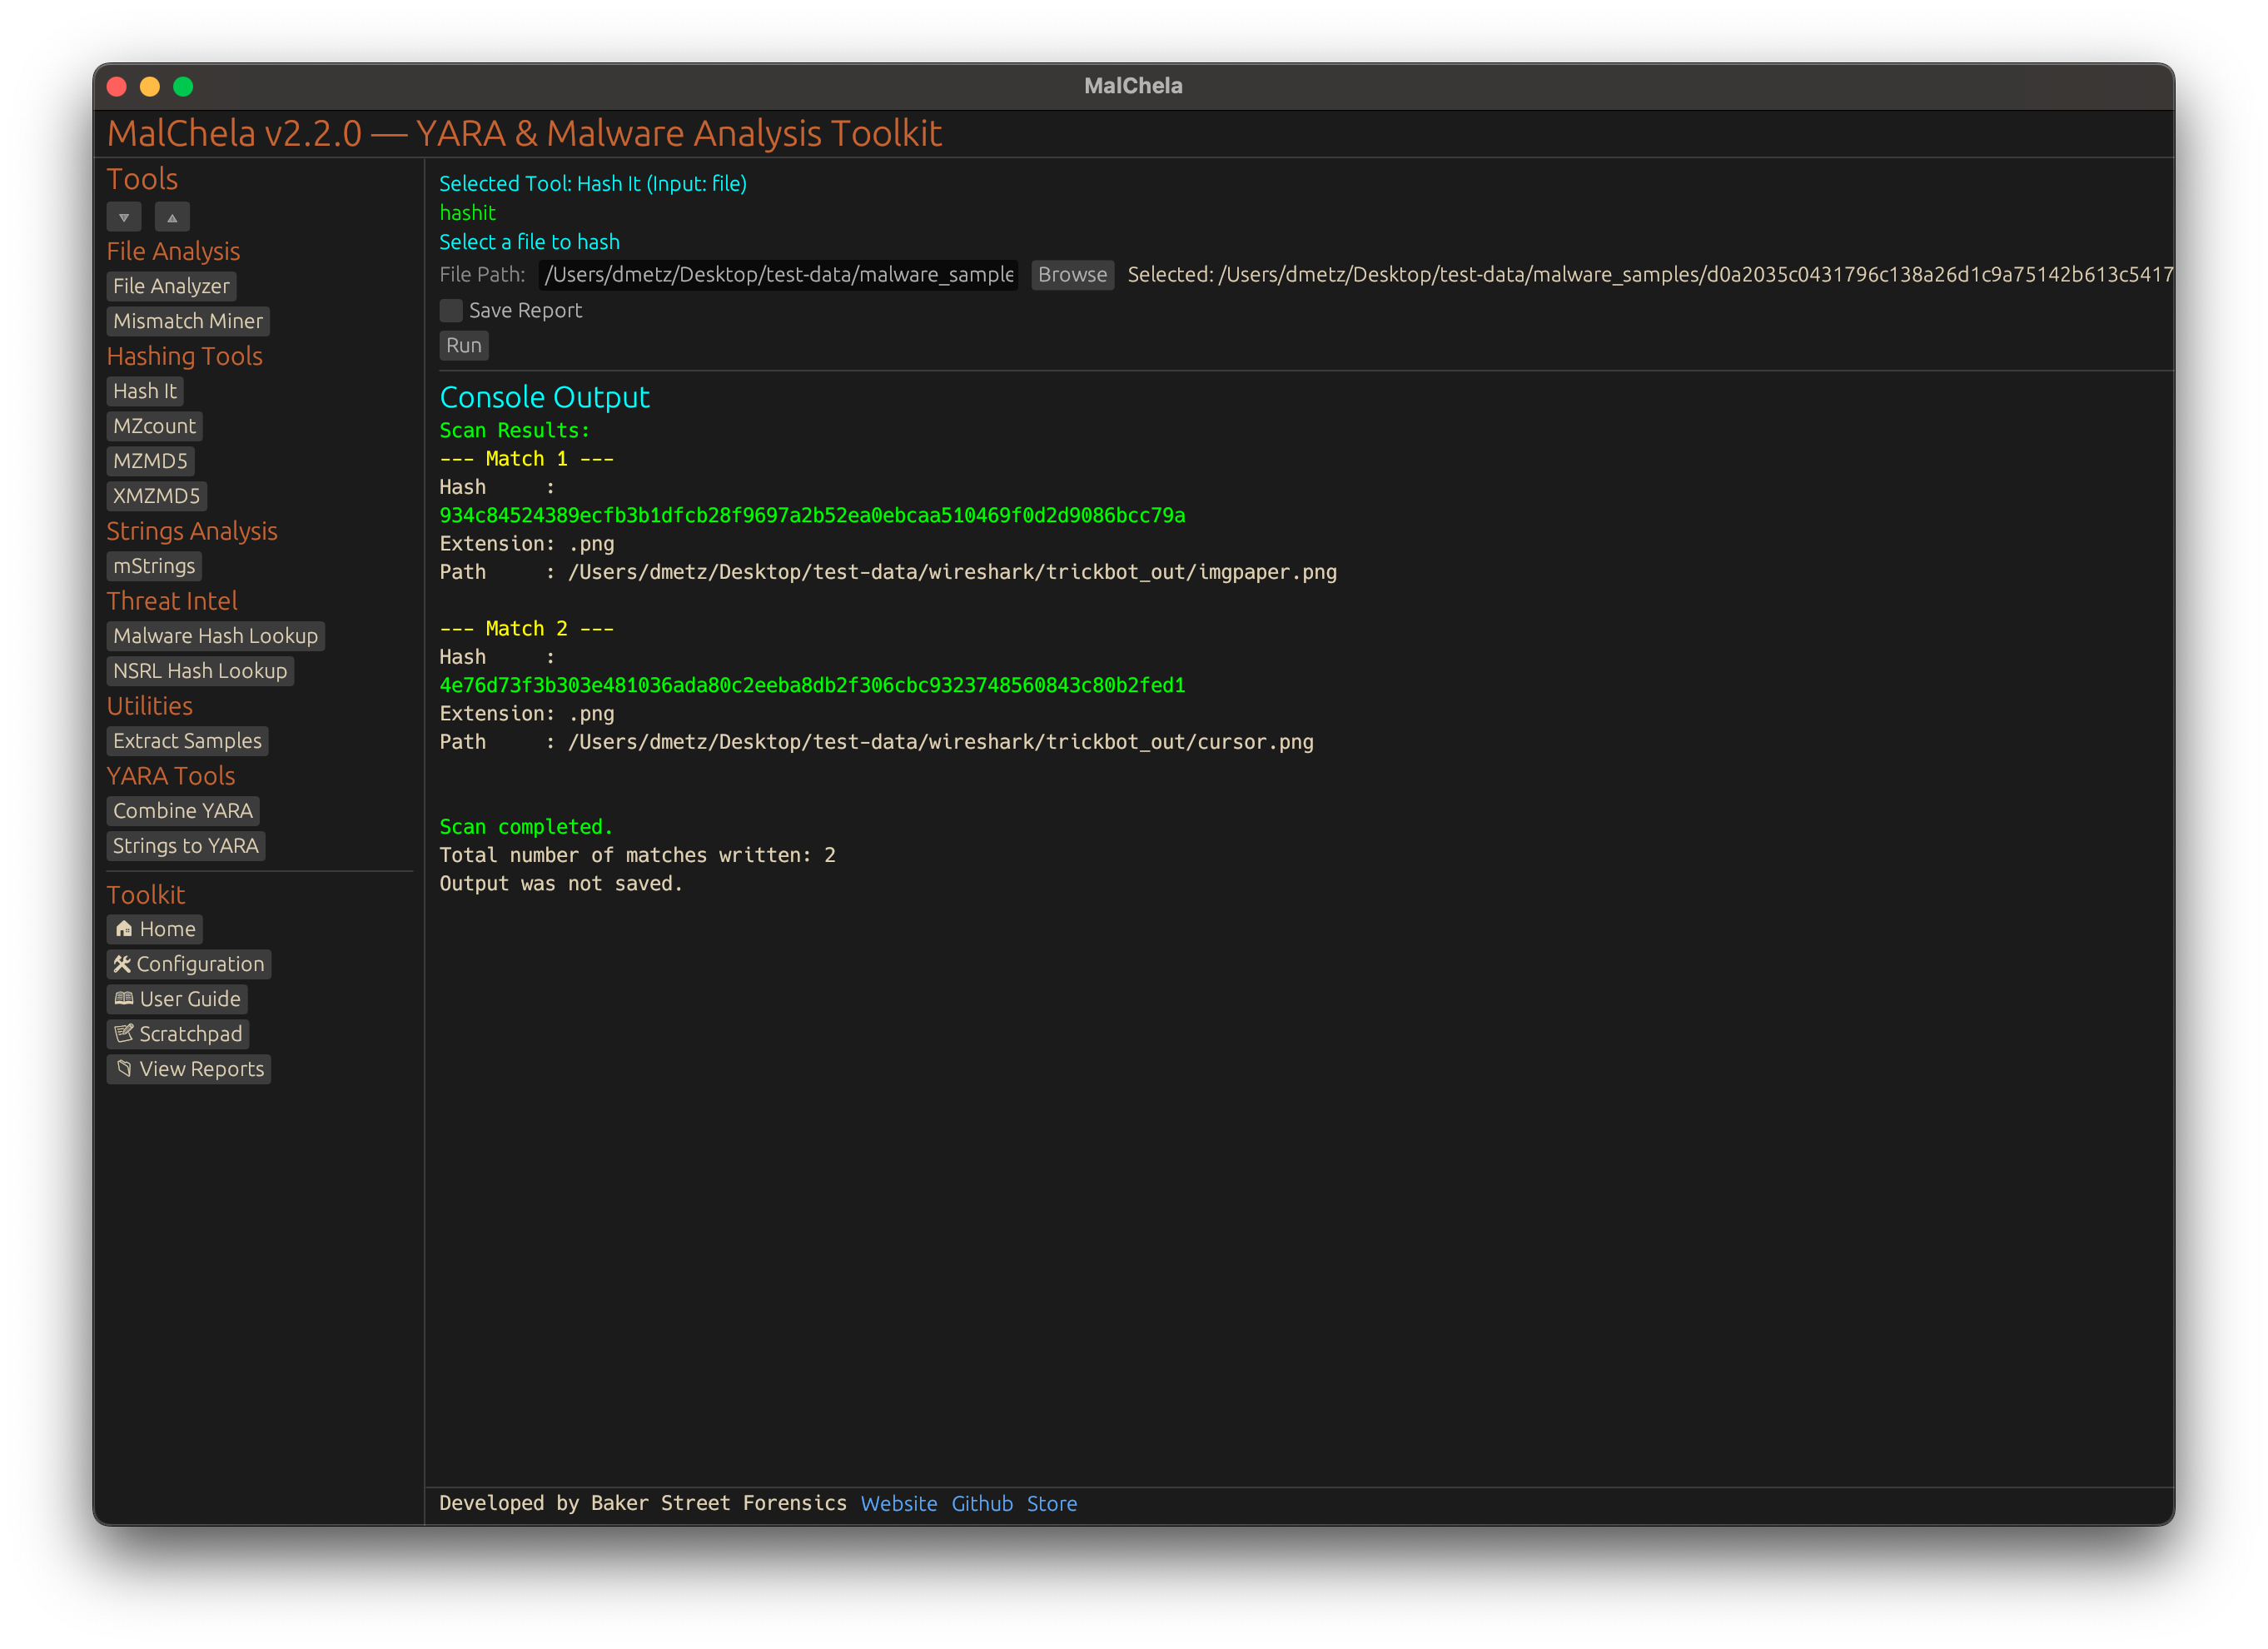This screenshot has height=1649, width=2268.
Task: Go to Home via house icon
Action: (155, 929)
